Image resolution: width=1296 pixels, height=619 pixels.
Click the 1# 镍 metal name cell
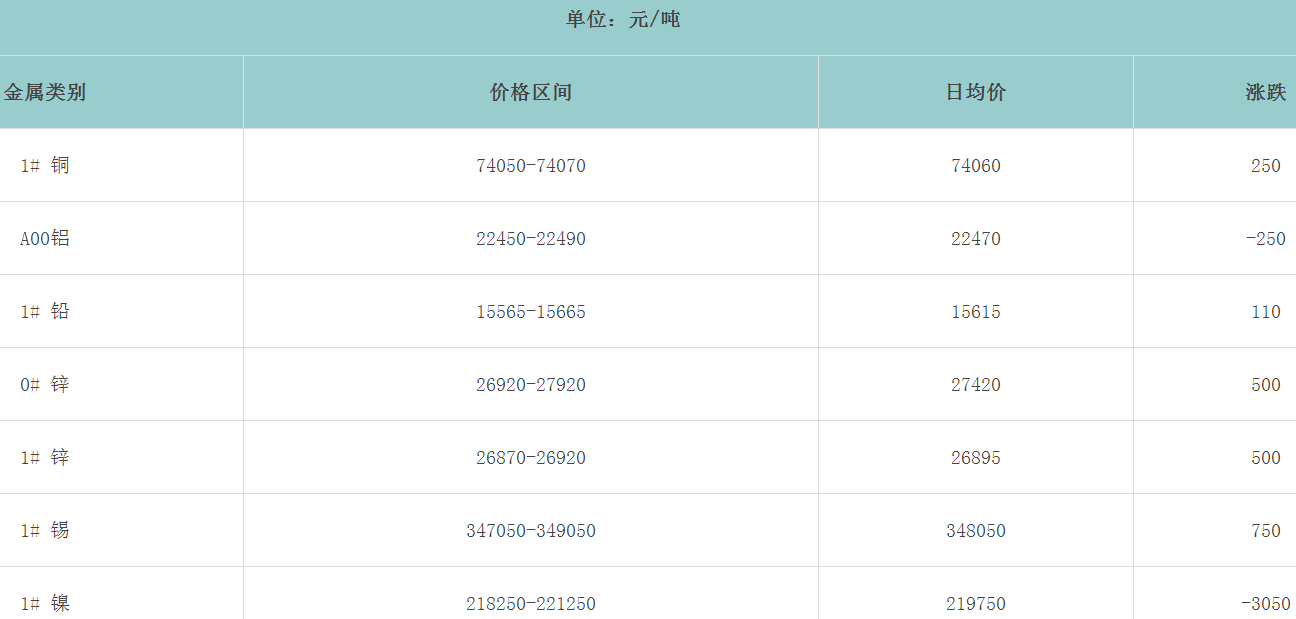coord(45,604)
